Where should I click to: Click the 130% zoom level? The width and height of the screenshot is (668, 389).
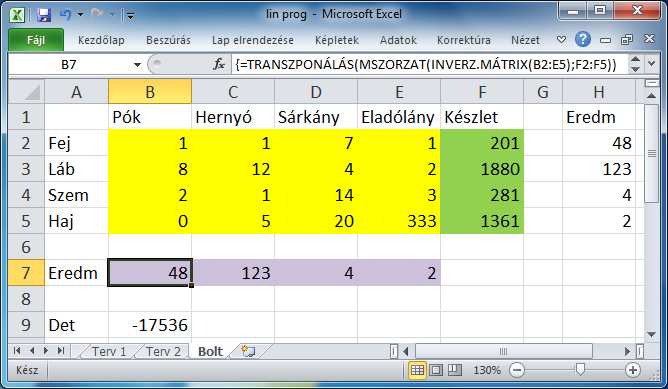tap(487, 370)
